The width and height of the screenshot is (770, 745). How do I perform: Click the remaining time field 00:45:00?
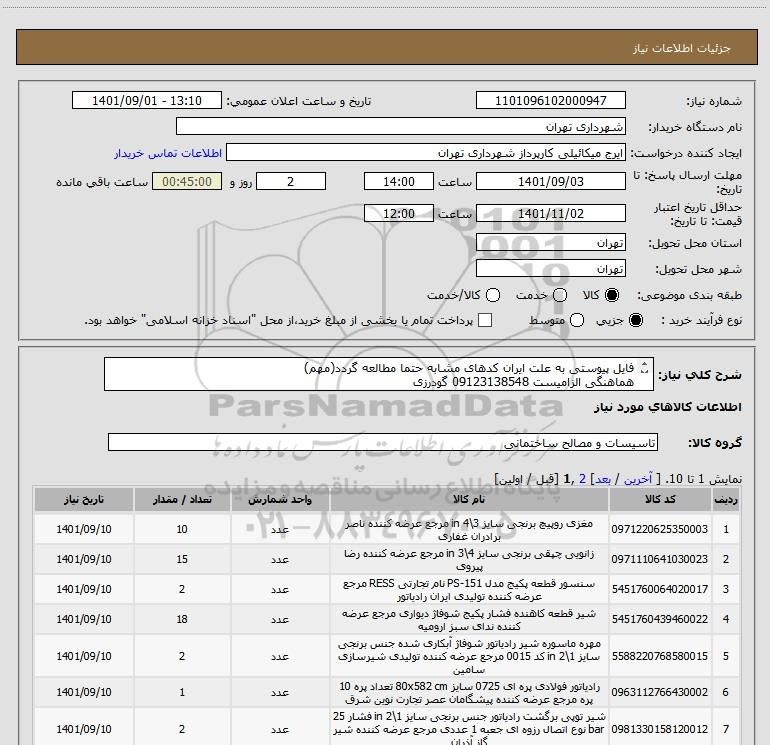pos(187,181)
